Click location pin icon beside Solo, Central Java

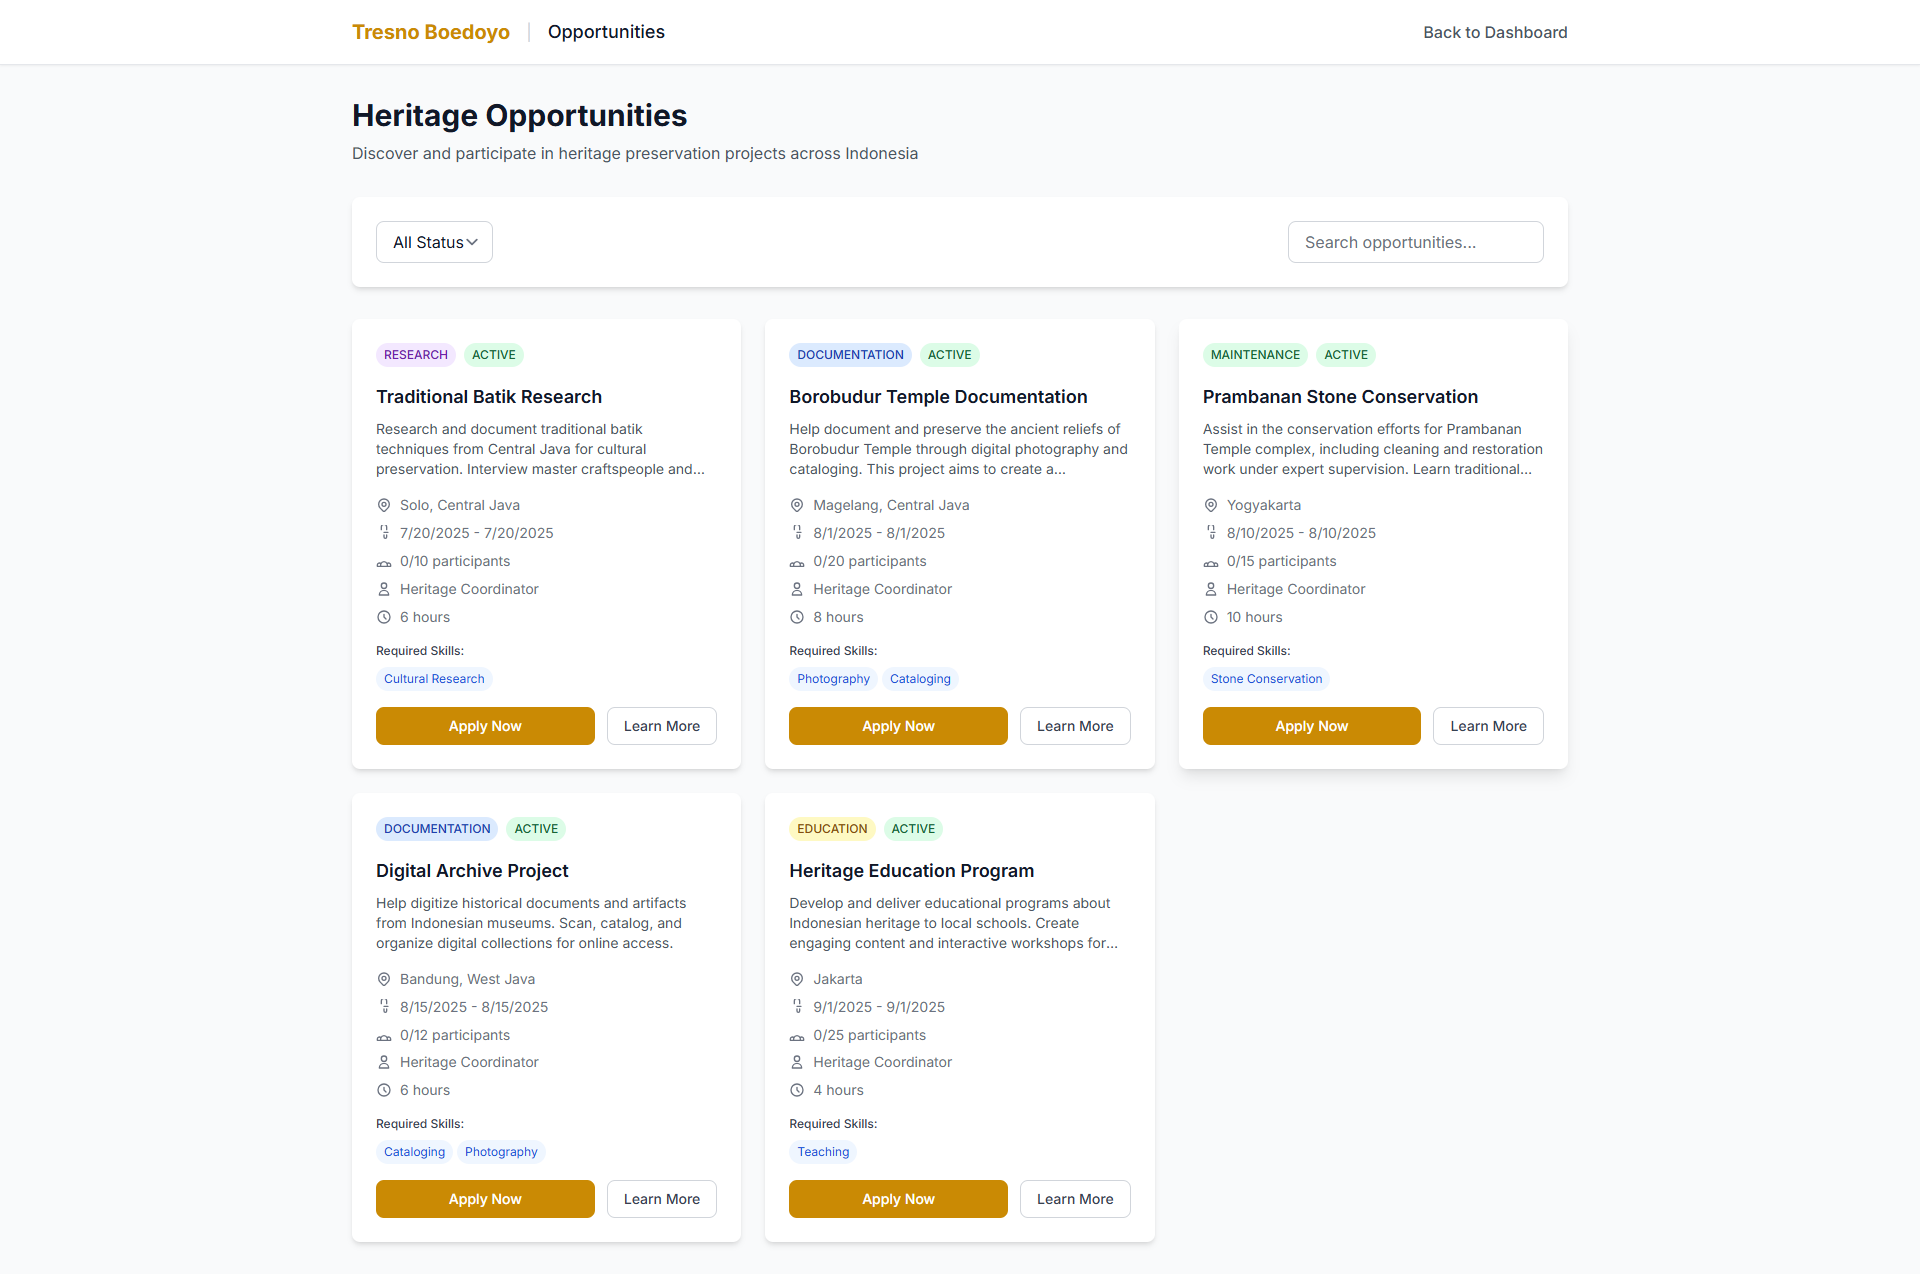click(x=383, y=505)
